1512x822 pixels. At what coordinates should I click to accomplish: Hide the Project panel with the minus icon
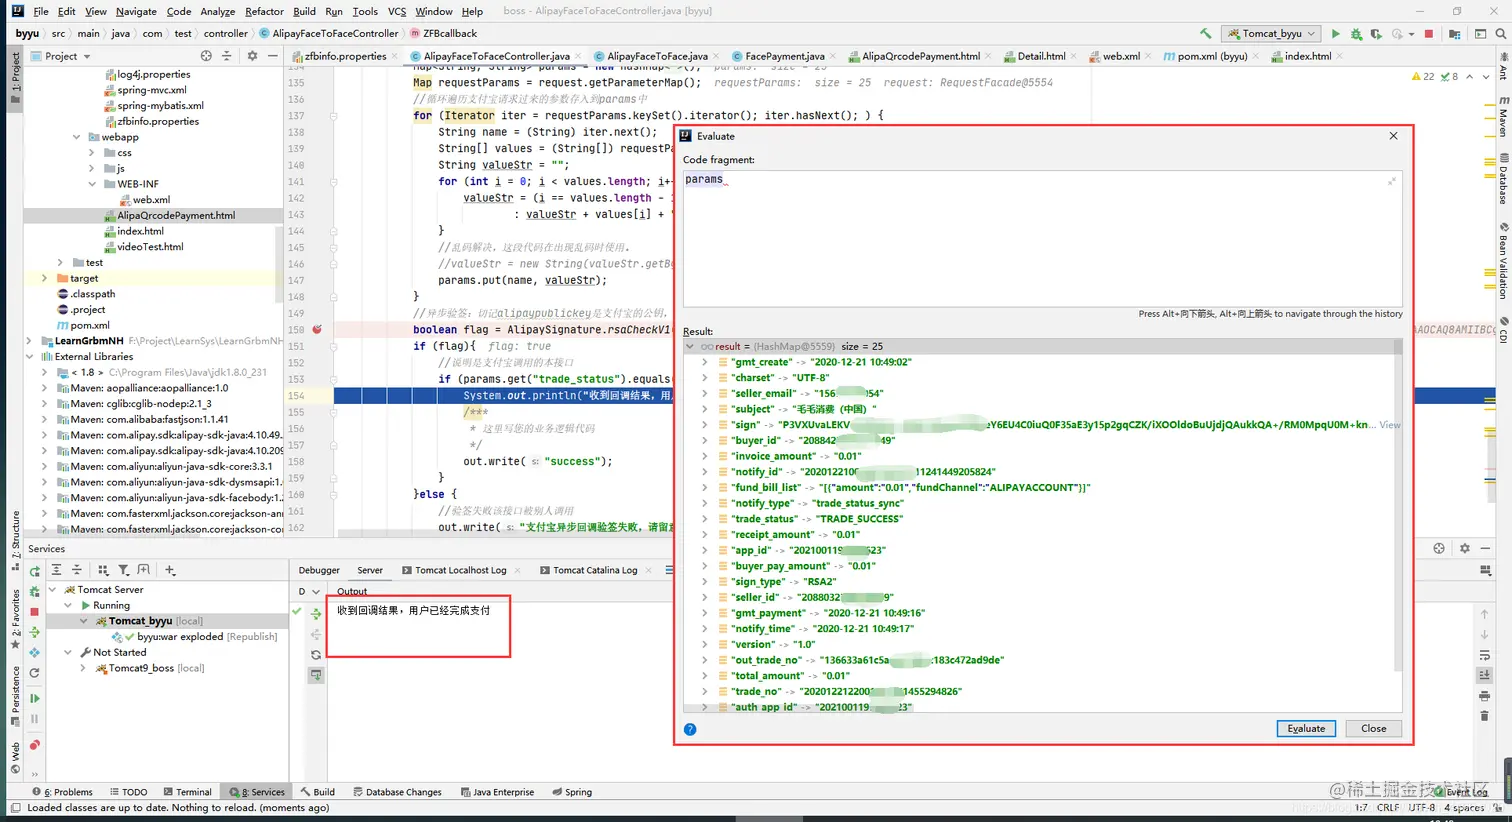tap(272, 56)
